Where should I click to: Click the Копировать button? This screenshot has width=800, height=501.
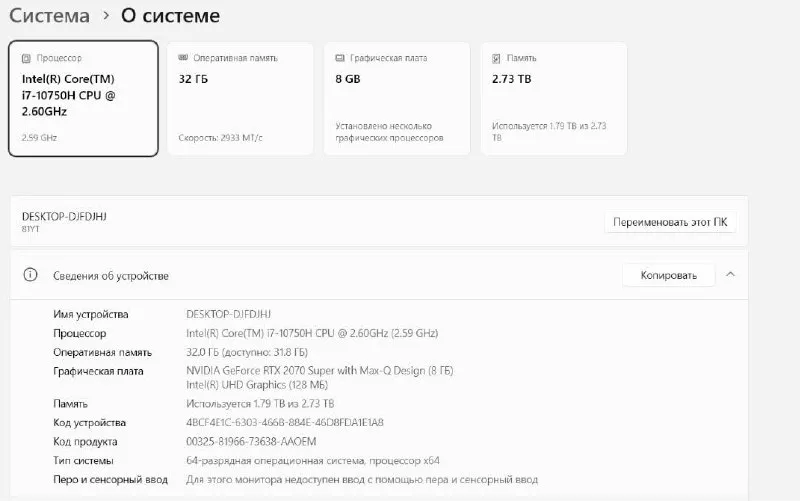point(668,275)
